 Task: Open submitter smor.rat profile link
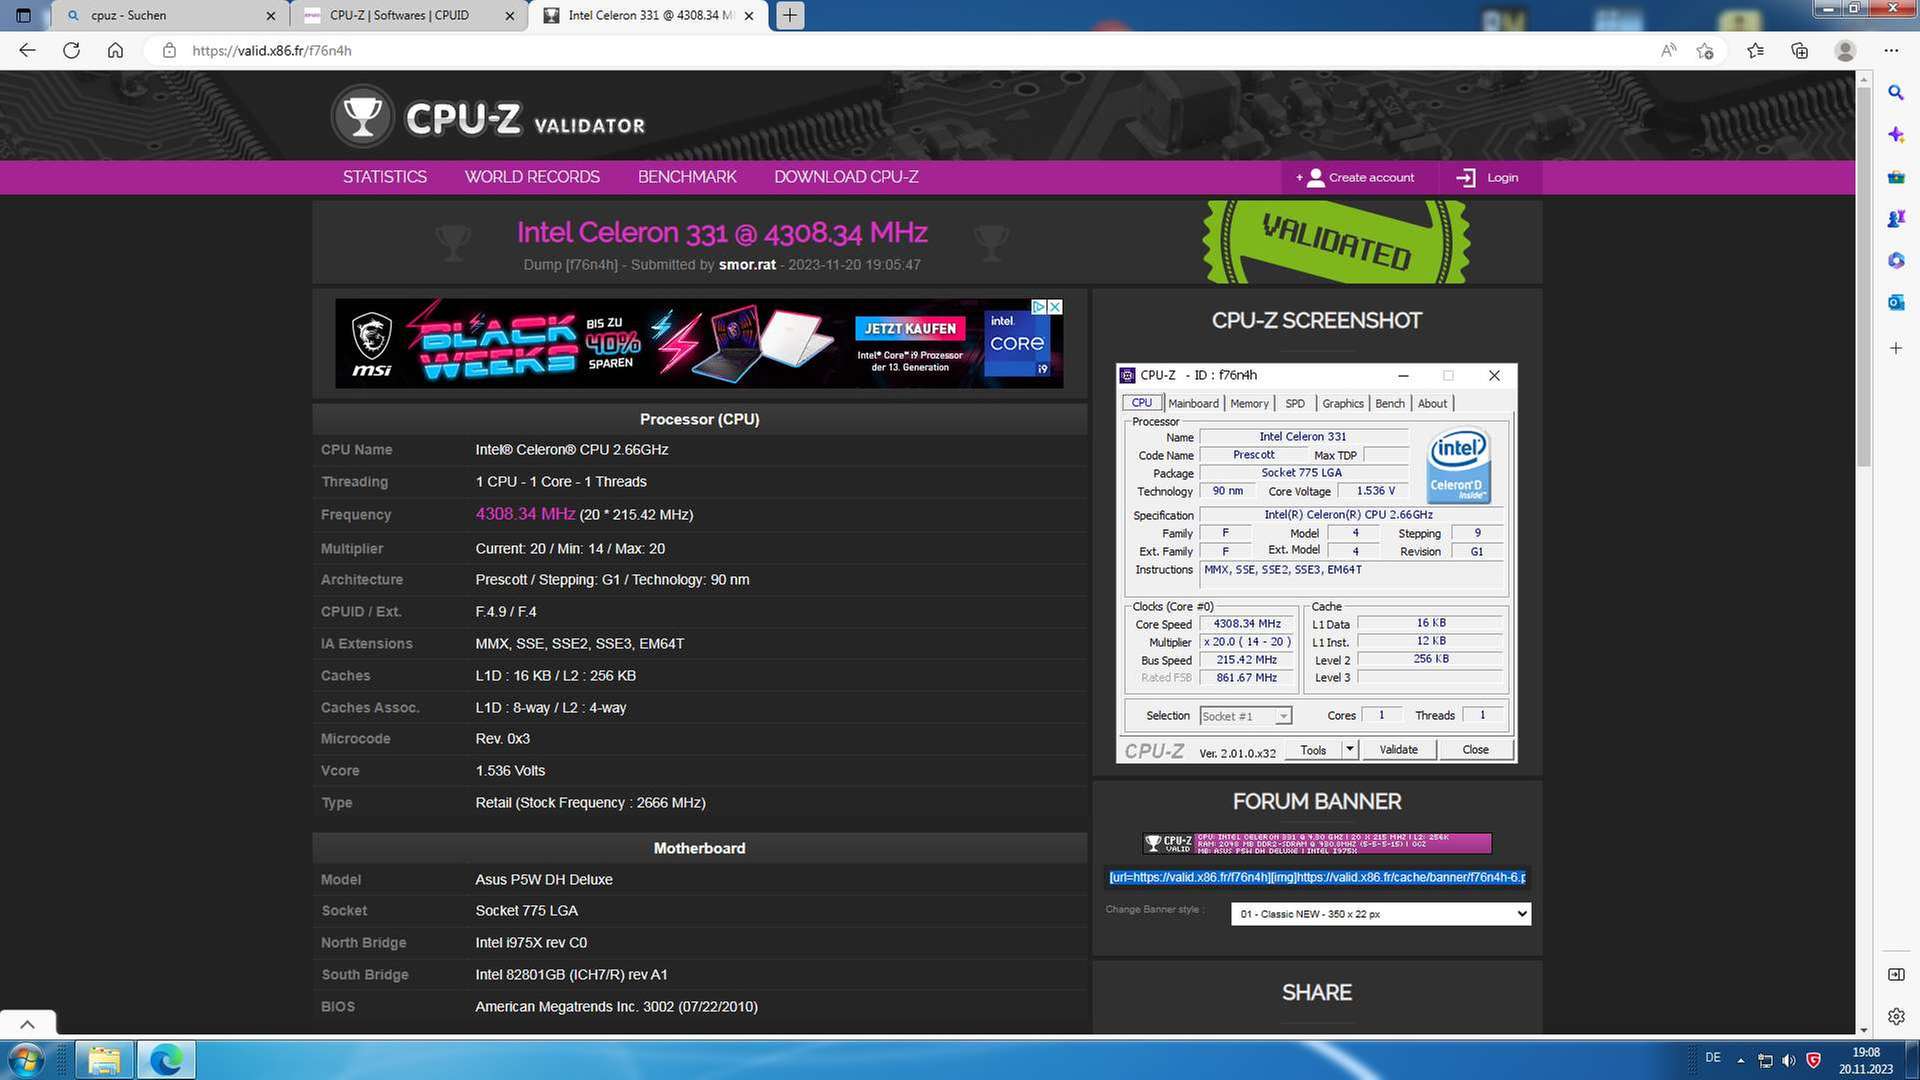click(747, 265)
